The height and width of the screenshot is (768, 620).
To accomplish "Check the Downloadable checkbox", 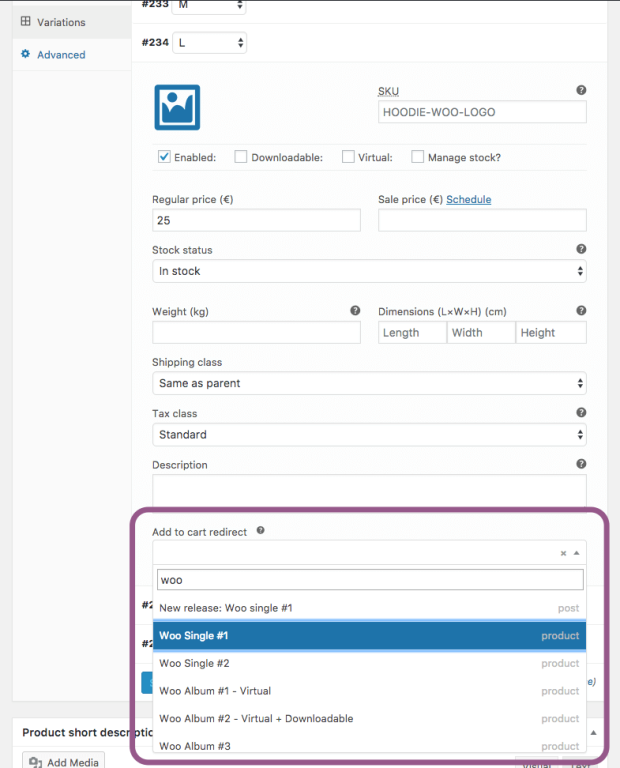I will point(240,157).
